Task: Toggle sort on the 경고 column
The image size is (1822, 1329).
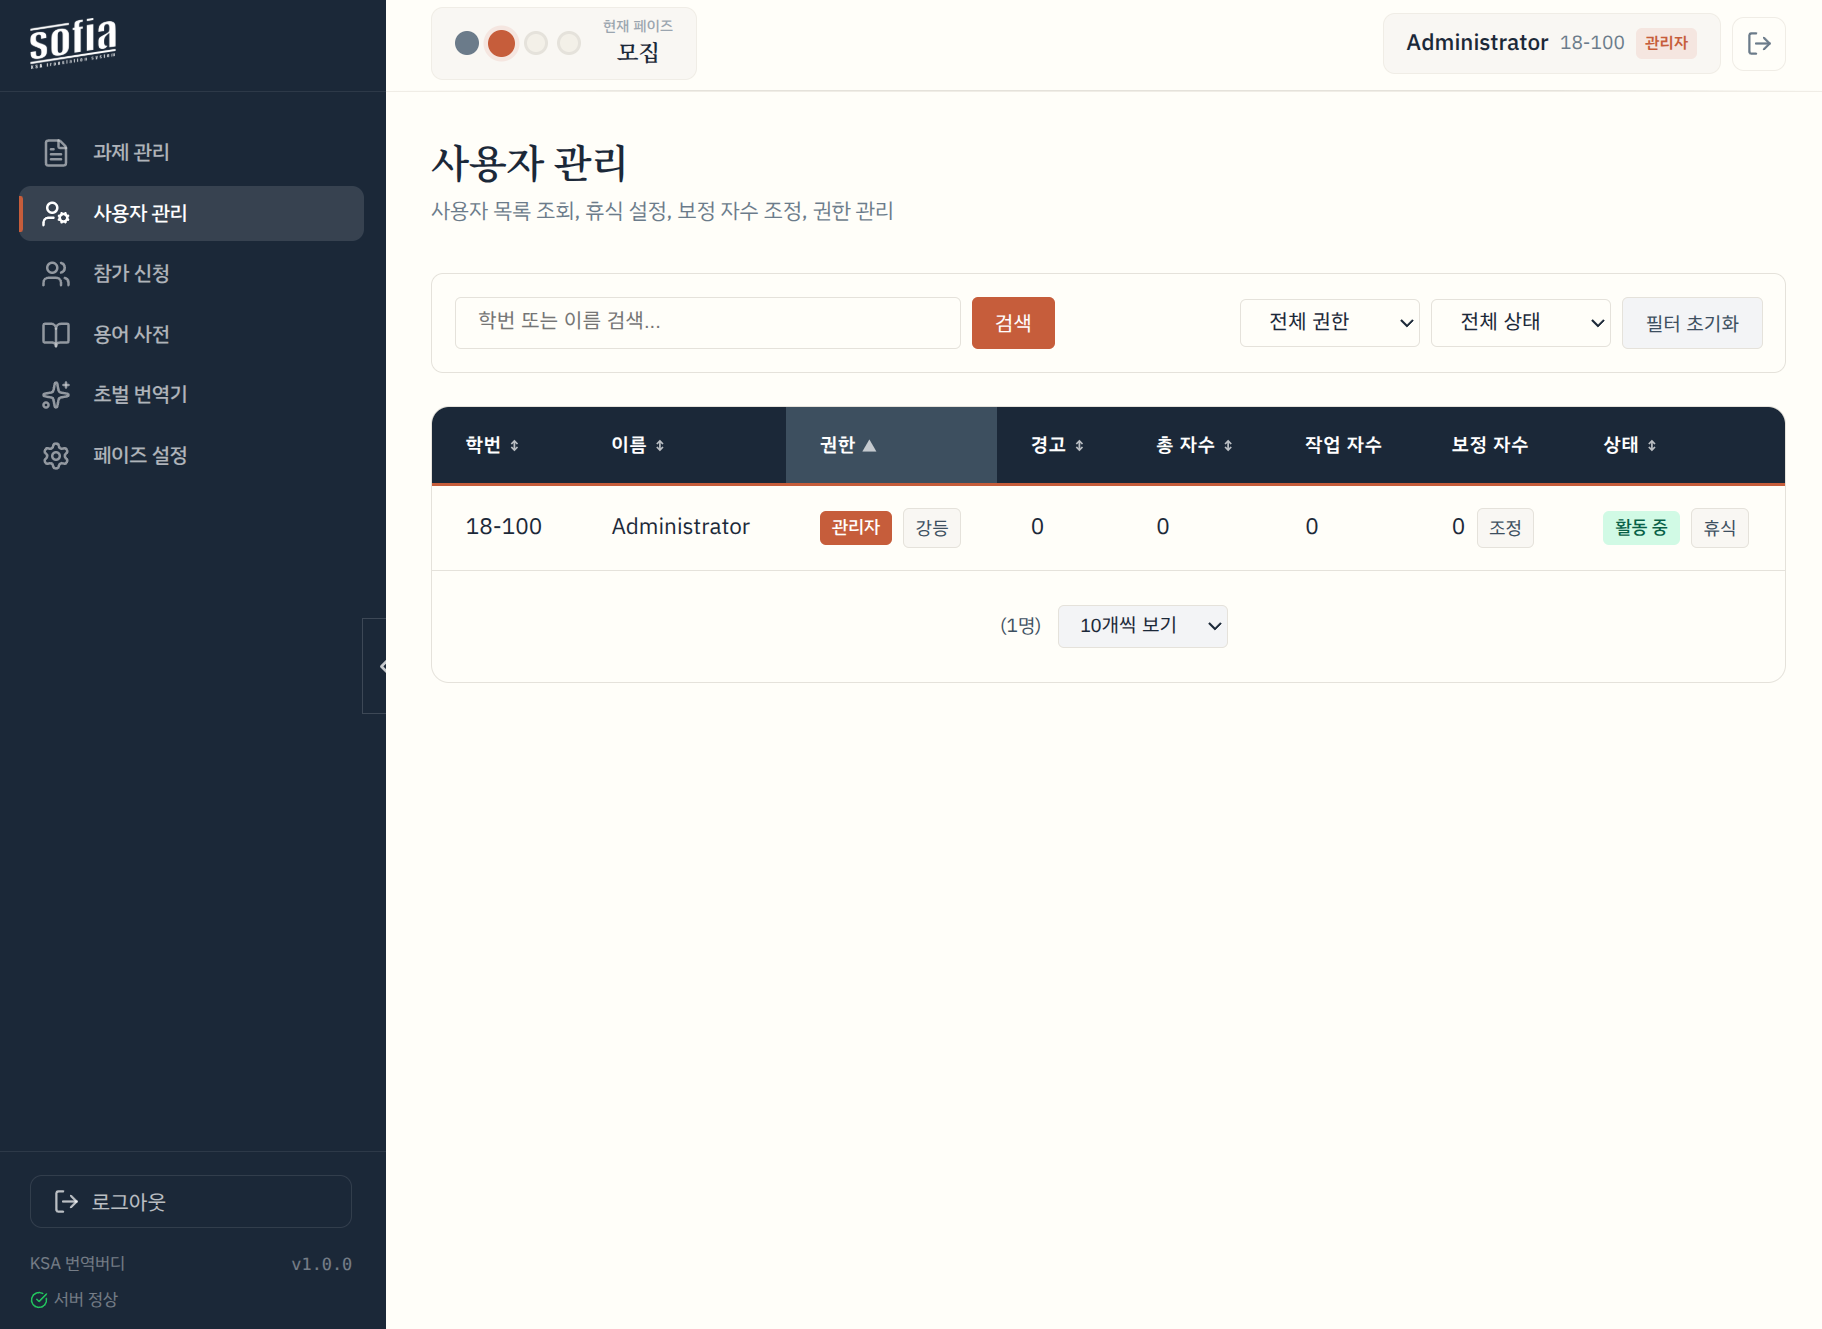Action: click(1054, 445)
